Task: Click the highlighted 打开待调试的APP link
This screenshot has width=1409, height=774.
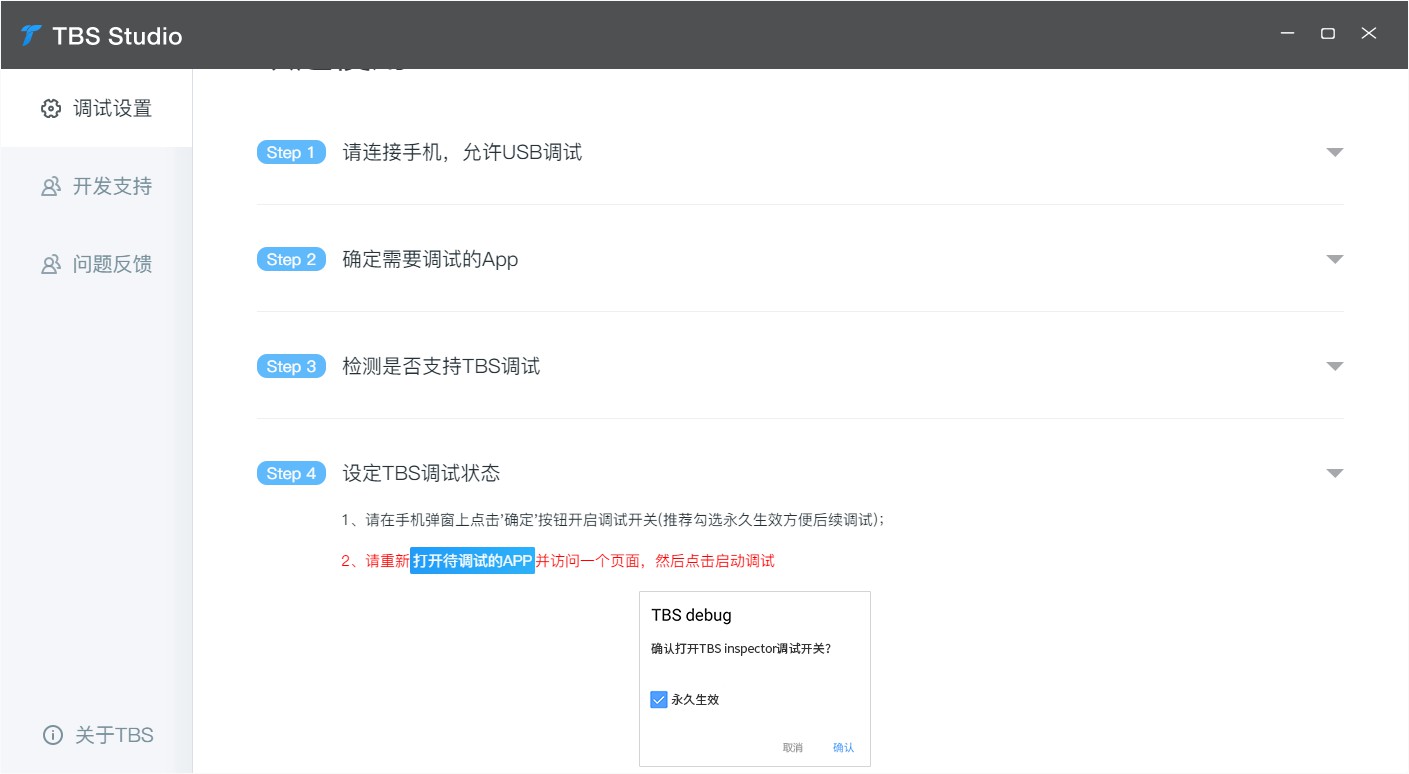Action: click(x=472, y=561)
